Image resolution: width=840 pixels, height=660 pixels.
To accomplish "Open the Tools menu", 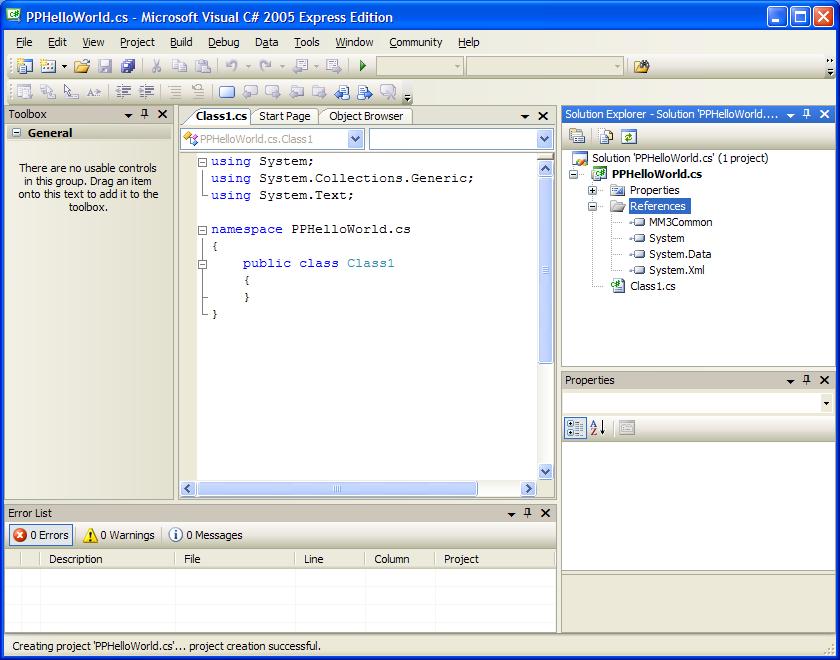I will click(x=306, y=42).
